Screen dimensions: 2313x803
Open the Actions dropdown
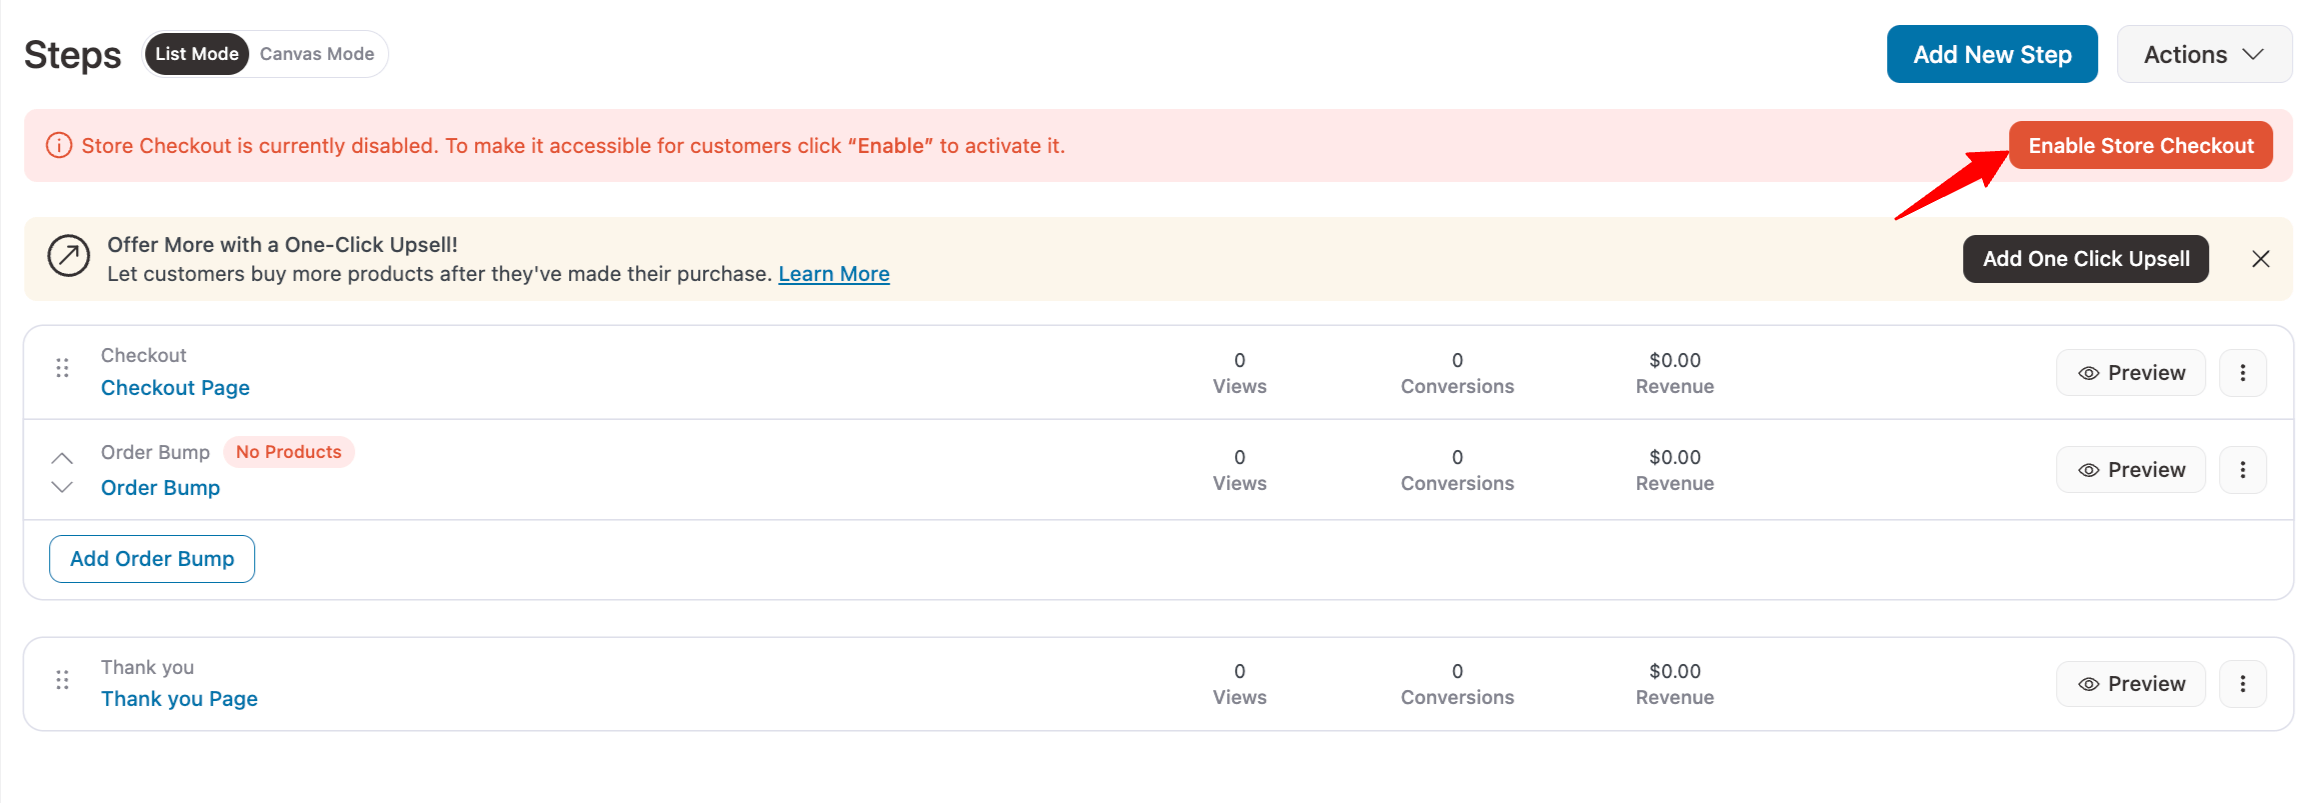2203,54
